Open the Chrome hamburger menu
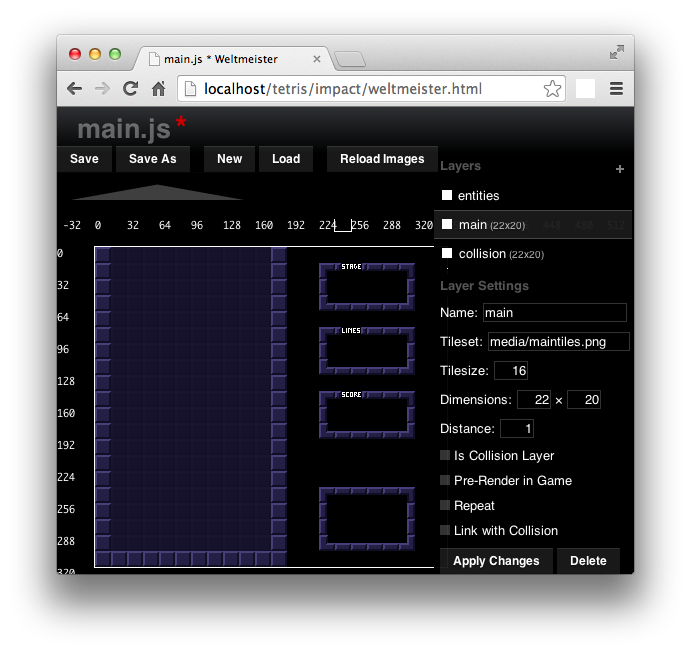Viewport: 691px width, 653px height. [x=616, y=89]
